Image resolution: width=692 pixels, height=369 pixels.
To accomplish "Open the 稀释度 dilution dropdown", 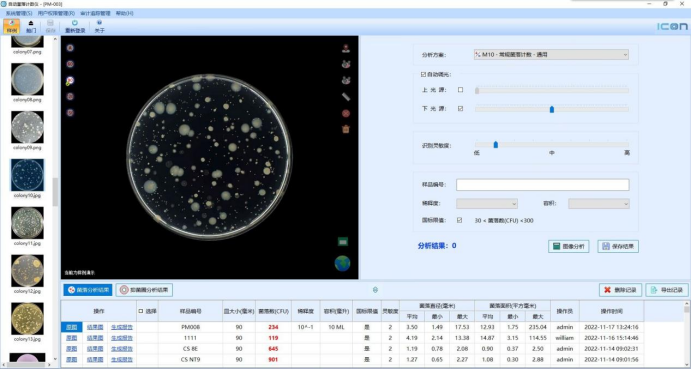I will tap(487, 203).
